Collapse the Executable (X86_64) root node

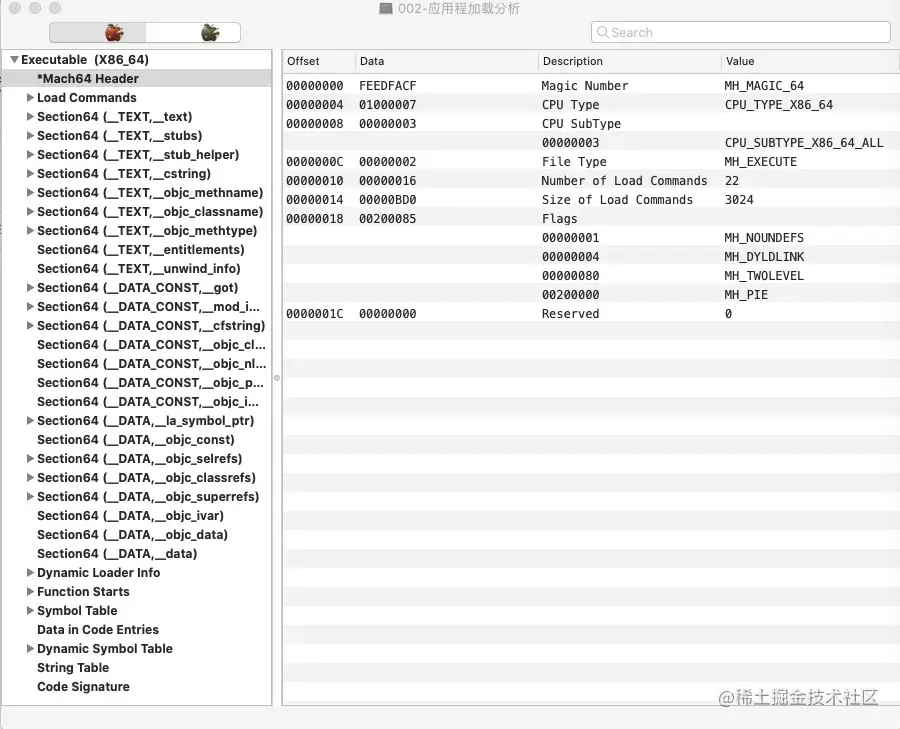14,60
